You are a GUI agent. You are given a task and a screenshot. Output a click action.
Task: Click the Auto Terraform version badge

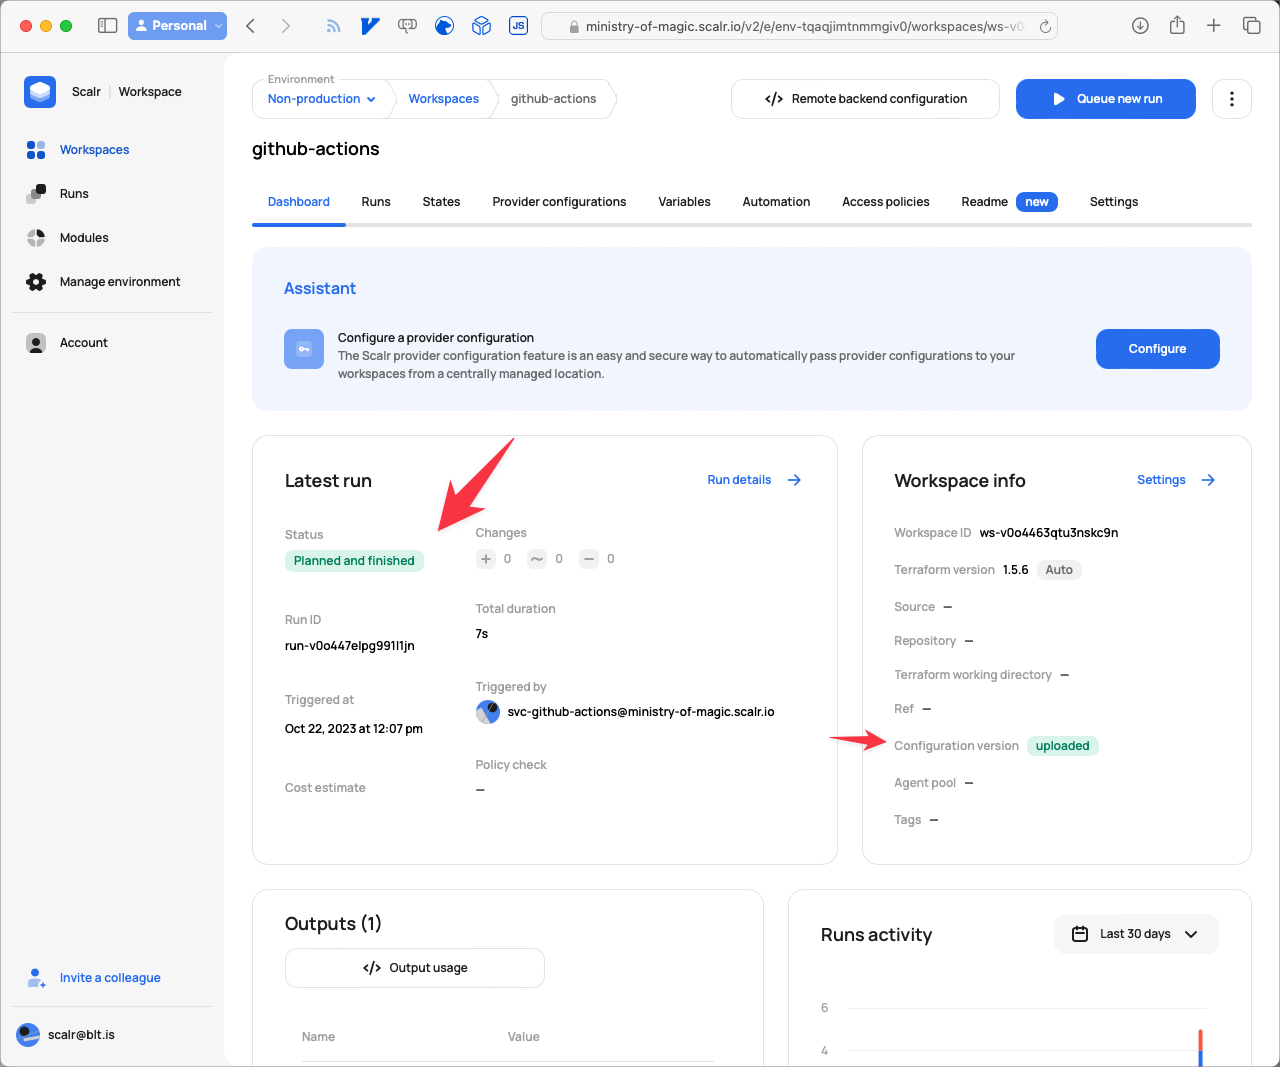[x=1059, y=570]
